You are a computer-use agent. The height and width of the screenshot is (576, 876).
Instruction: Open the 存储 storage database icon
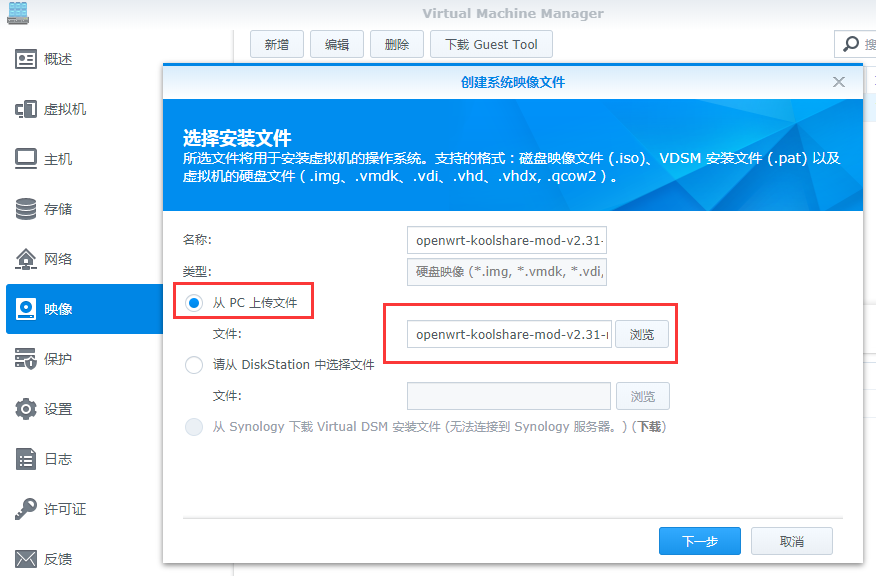point(26,209)
